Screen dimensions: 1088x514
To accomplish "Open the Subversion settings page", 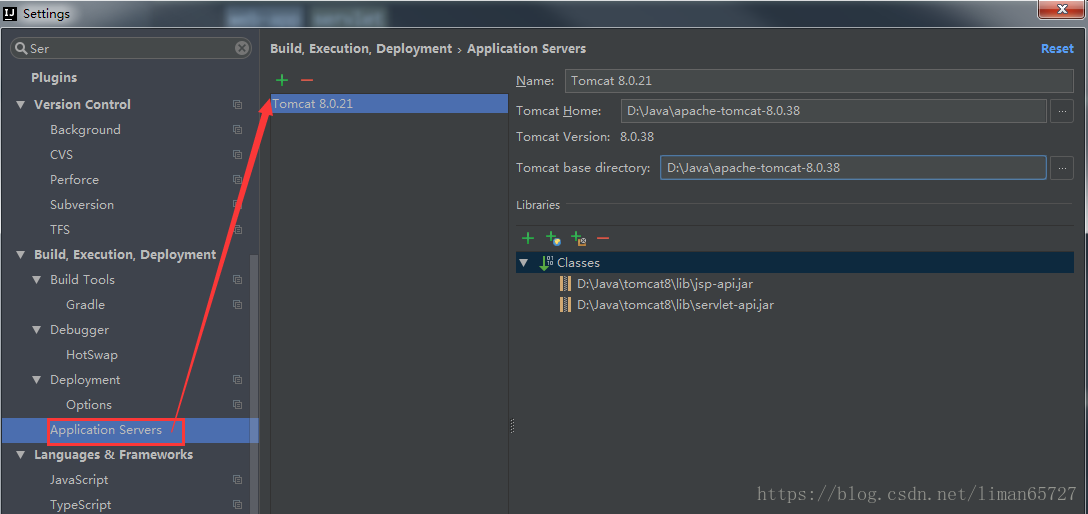I will click(82, 205).
